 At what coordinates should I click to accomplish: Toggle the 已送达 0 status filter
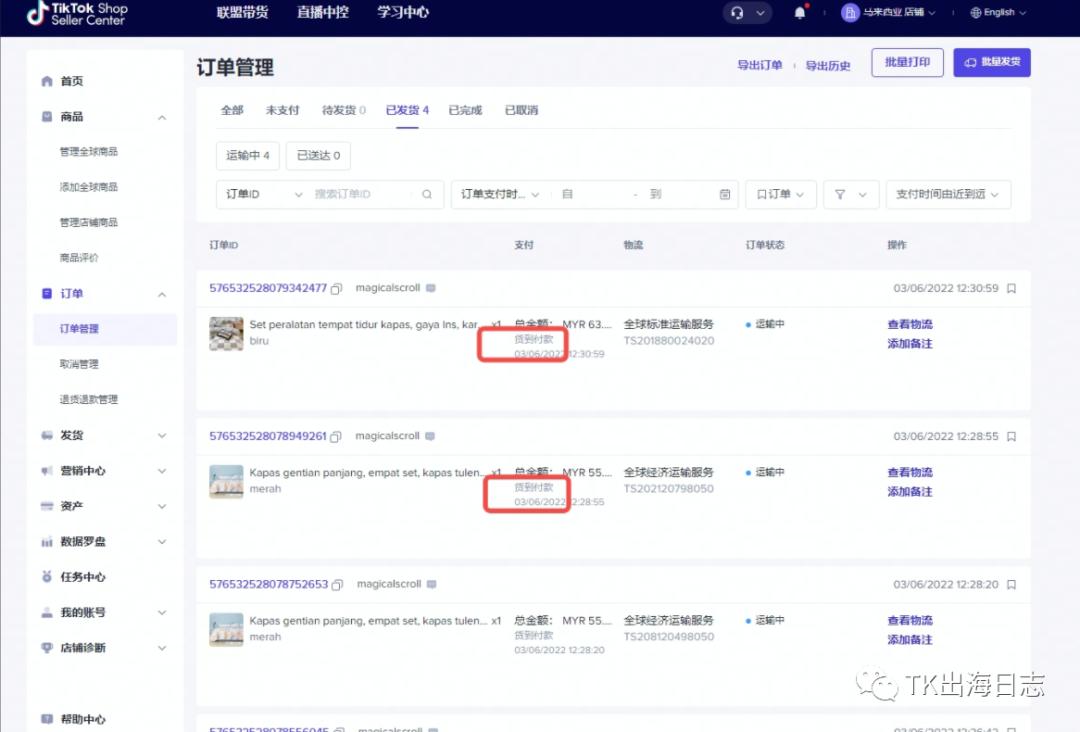(318, 156)
